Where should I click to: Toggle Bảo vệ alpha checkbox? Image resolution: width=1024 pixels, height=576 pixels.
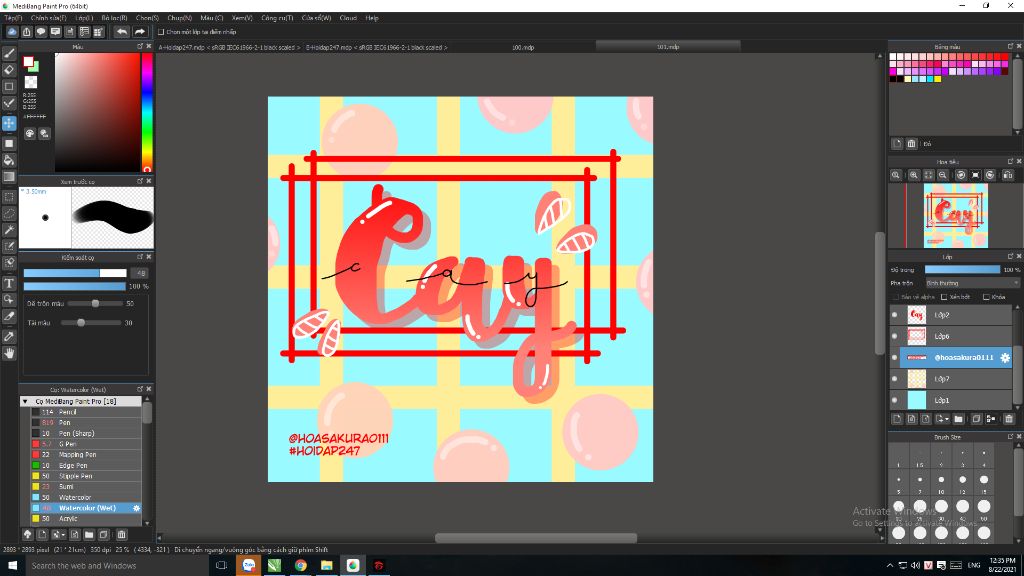(895, 297)
